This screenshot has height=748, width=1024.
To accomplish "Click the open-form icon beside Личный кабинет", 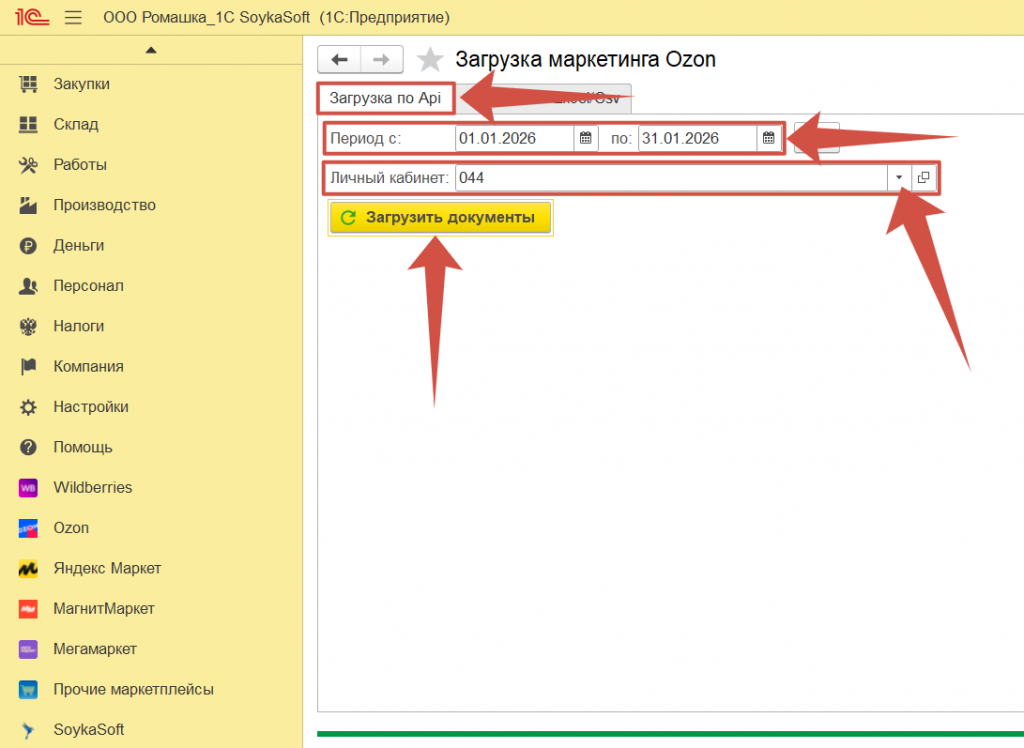I will pyautogui.click(x=923, y=177).
